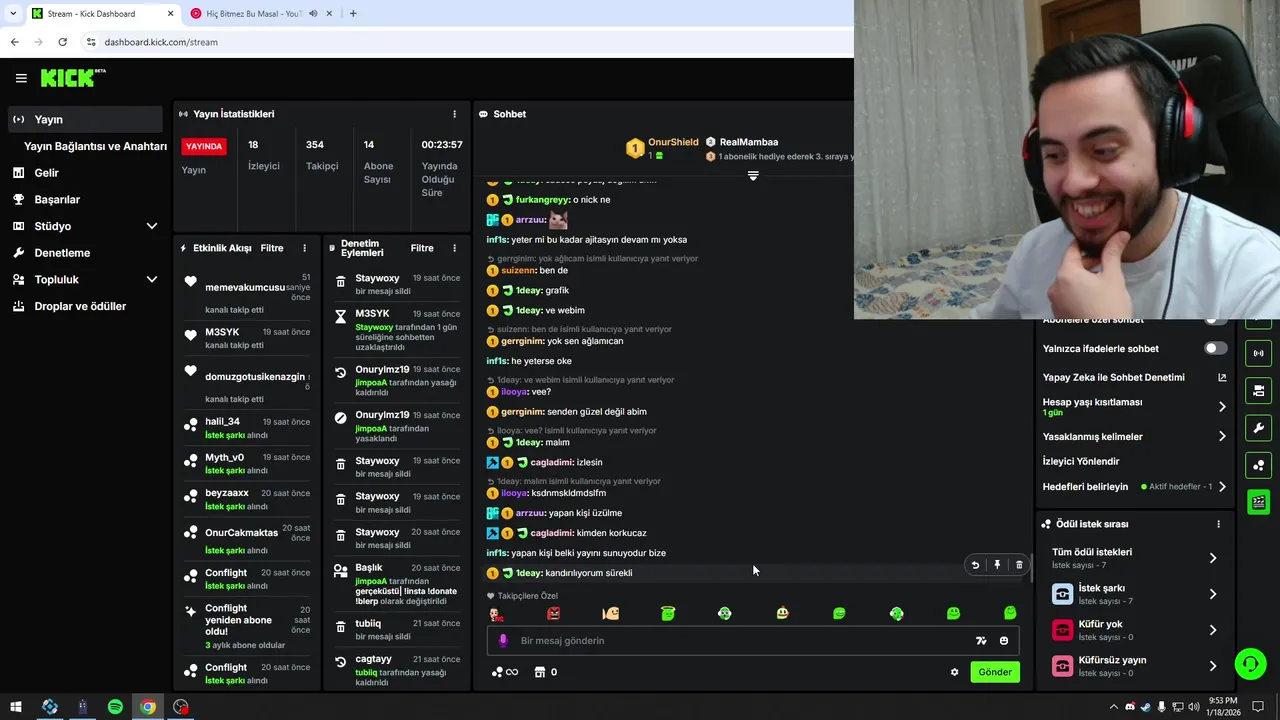The width and height of the screenshot is (1280, 720).
Task: Reload the page with browser refresh
Action: tap(62, 42)
